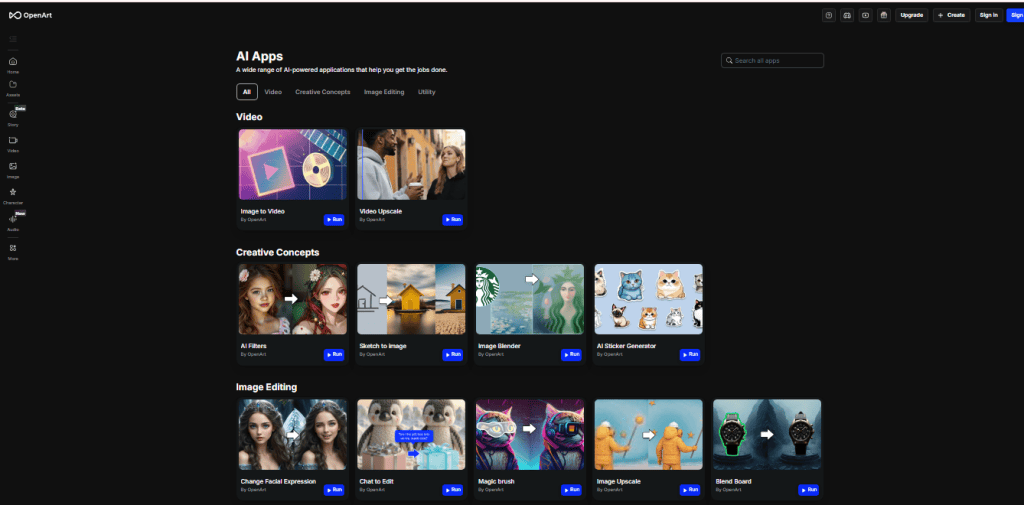Image resolution: width=1024 pixels, height=505 pixels.
Task: Select the All filter tab
Action: point(247,92)
